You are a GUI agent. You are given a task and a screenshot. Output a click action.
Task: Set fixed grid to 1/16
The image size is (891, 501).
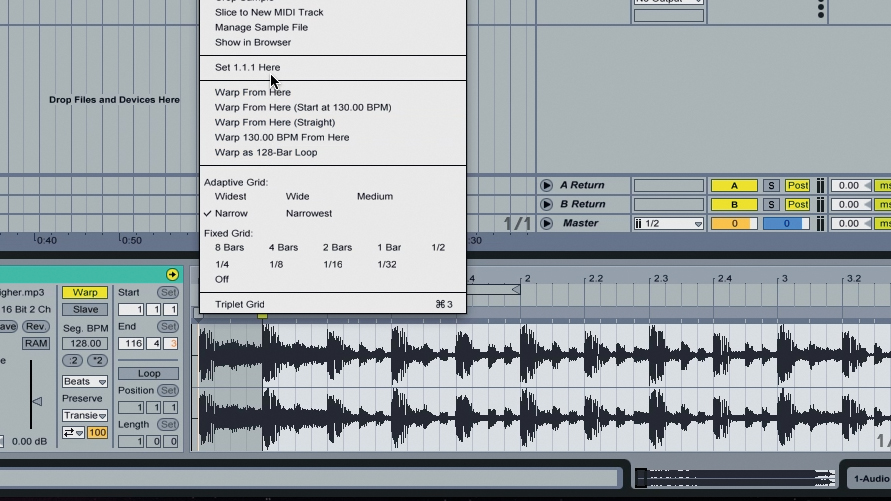332,264
